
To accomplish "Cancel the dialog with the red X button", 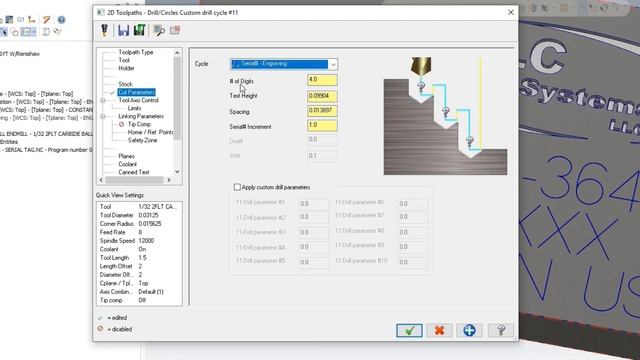I will [440, 330].
